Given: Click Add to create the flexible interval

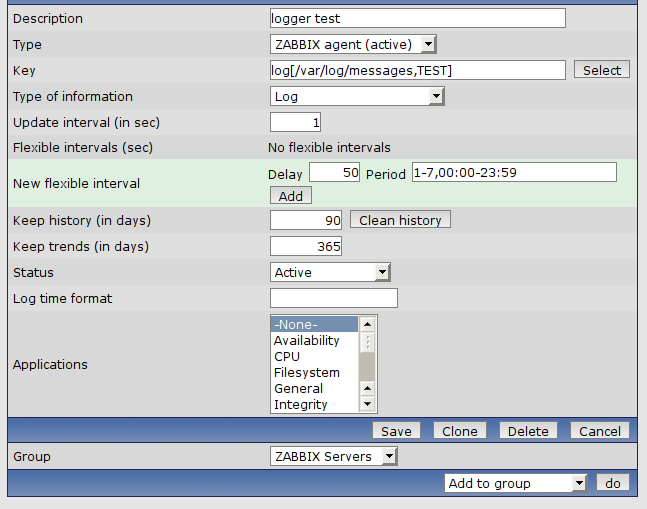Looking at the screenshot, I should 290,196.
